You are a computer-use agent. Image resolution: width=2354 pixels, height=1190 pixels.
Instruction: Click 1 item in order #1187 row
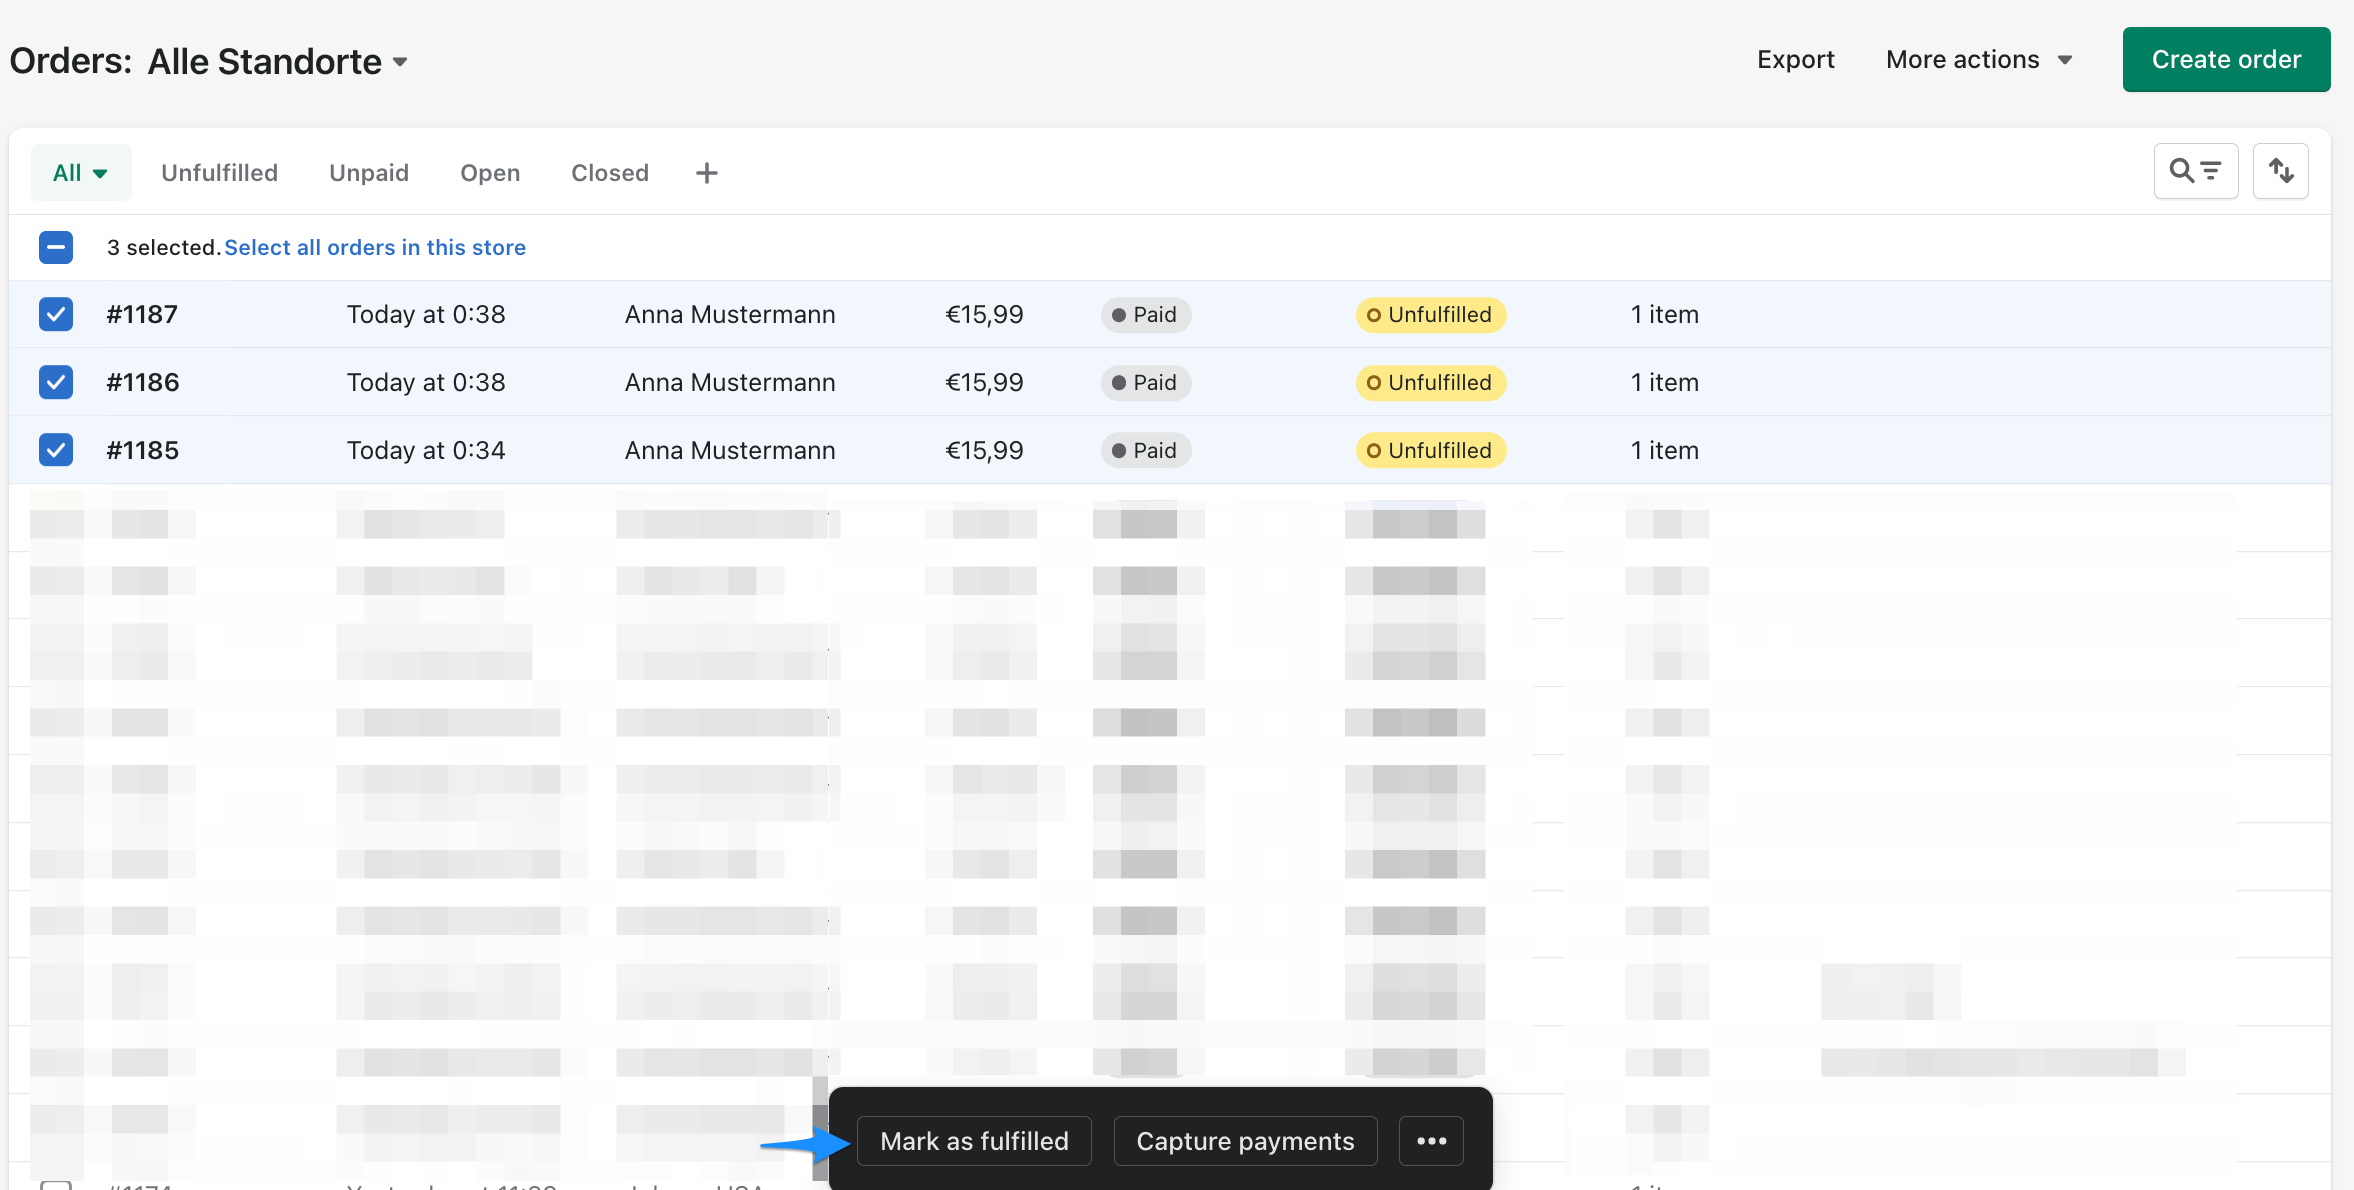click(x=1665, y=314)
